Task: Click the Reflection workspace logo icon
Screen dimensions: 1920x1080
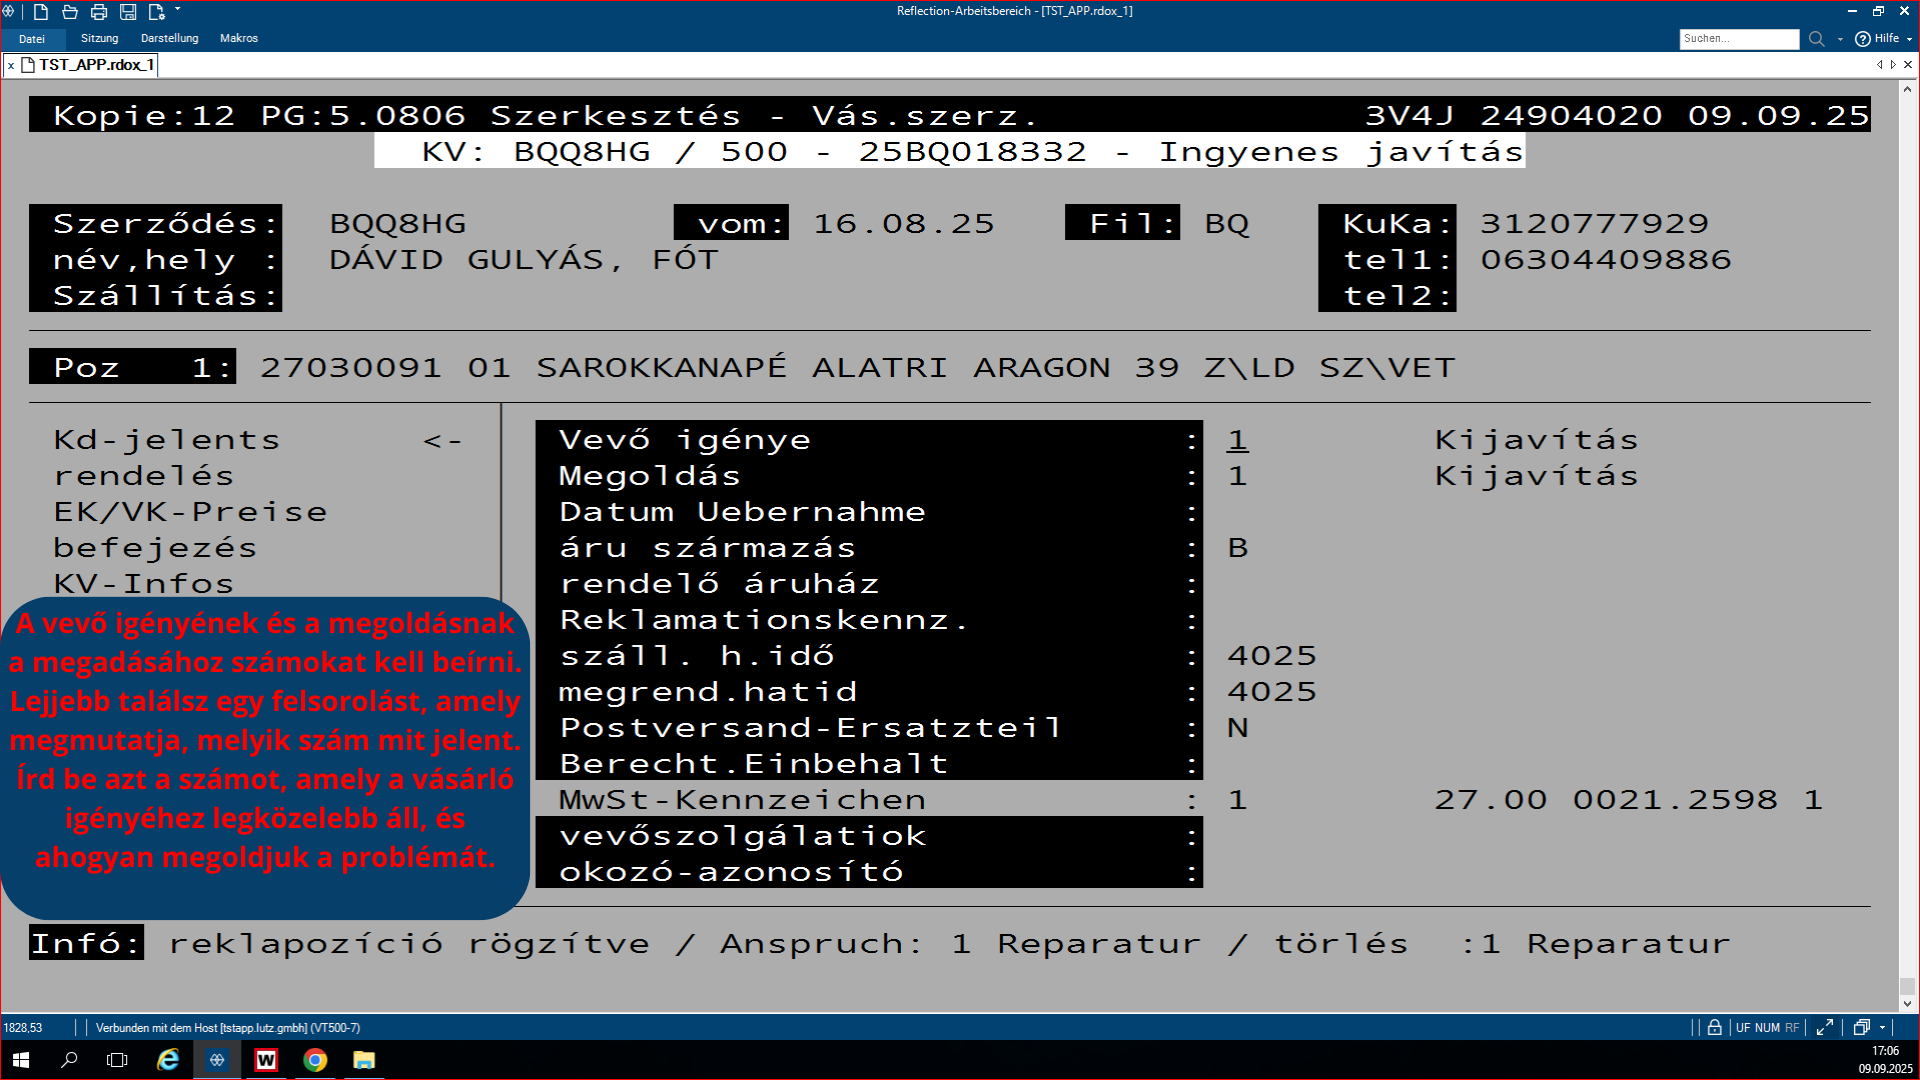Action: point(9,12)
